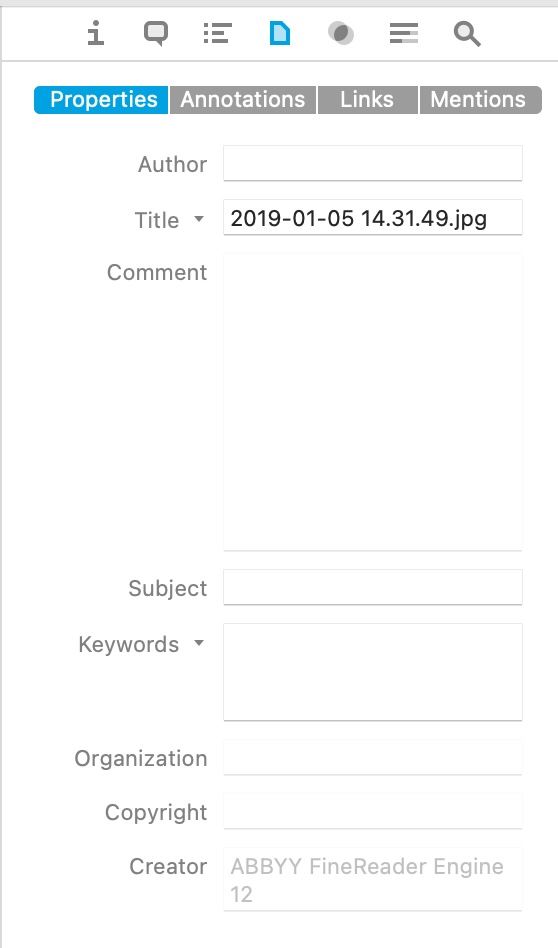Open the Annotations speech bubble inspector

(156, 33)
